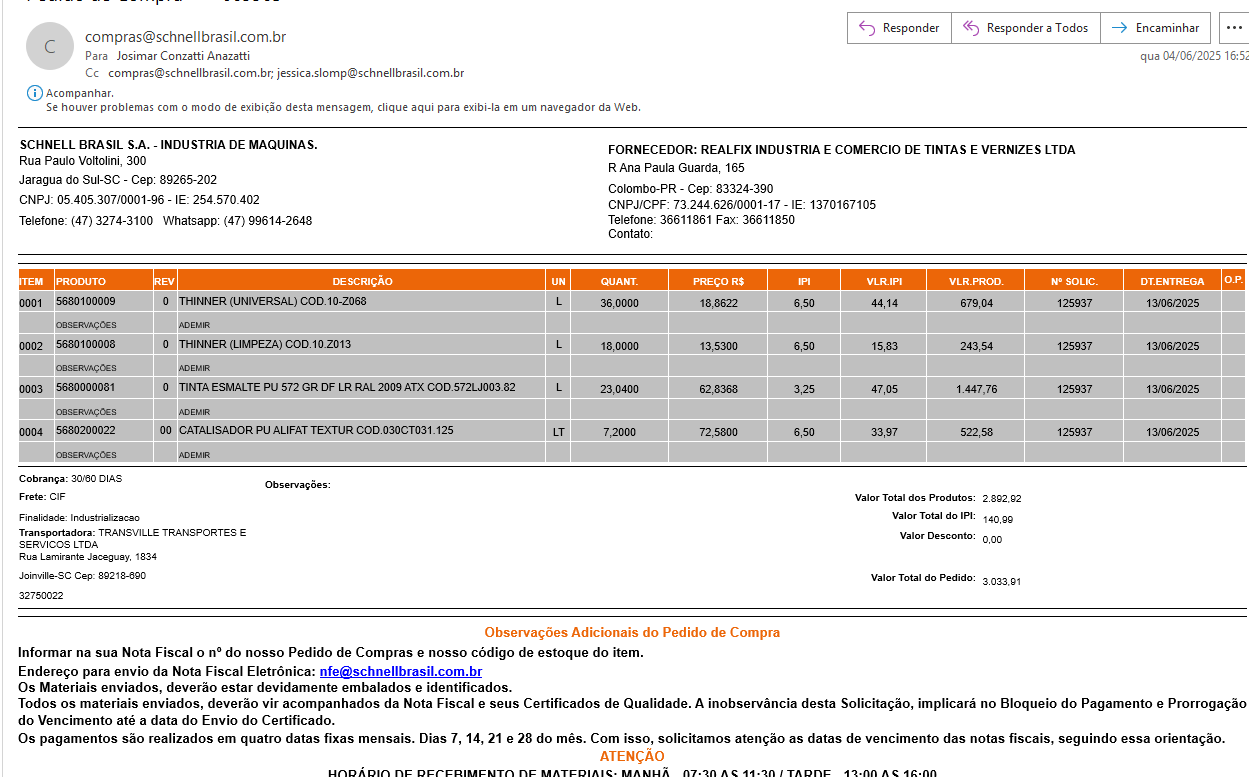This screenshot has height=777, width=1249.
Task: Forward the email with Encaminhar
Action: pyautogui.click(x=1156, y=28)
